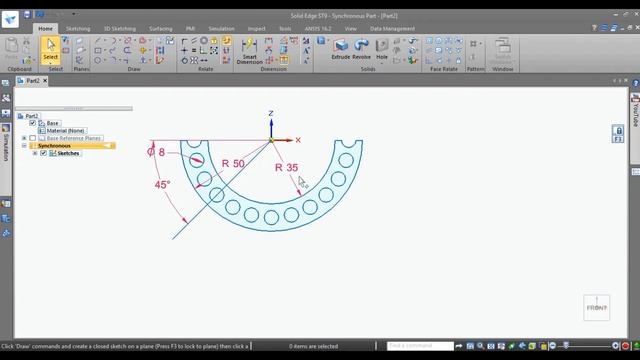Image resolution: width=640 pixels, height=360 pixels.
Task: Click the Symmetric relate icon
Action: pos(194,60)
